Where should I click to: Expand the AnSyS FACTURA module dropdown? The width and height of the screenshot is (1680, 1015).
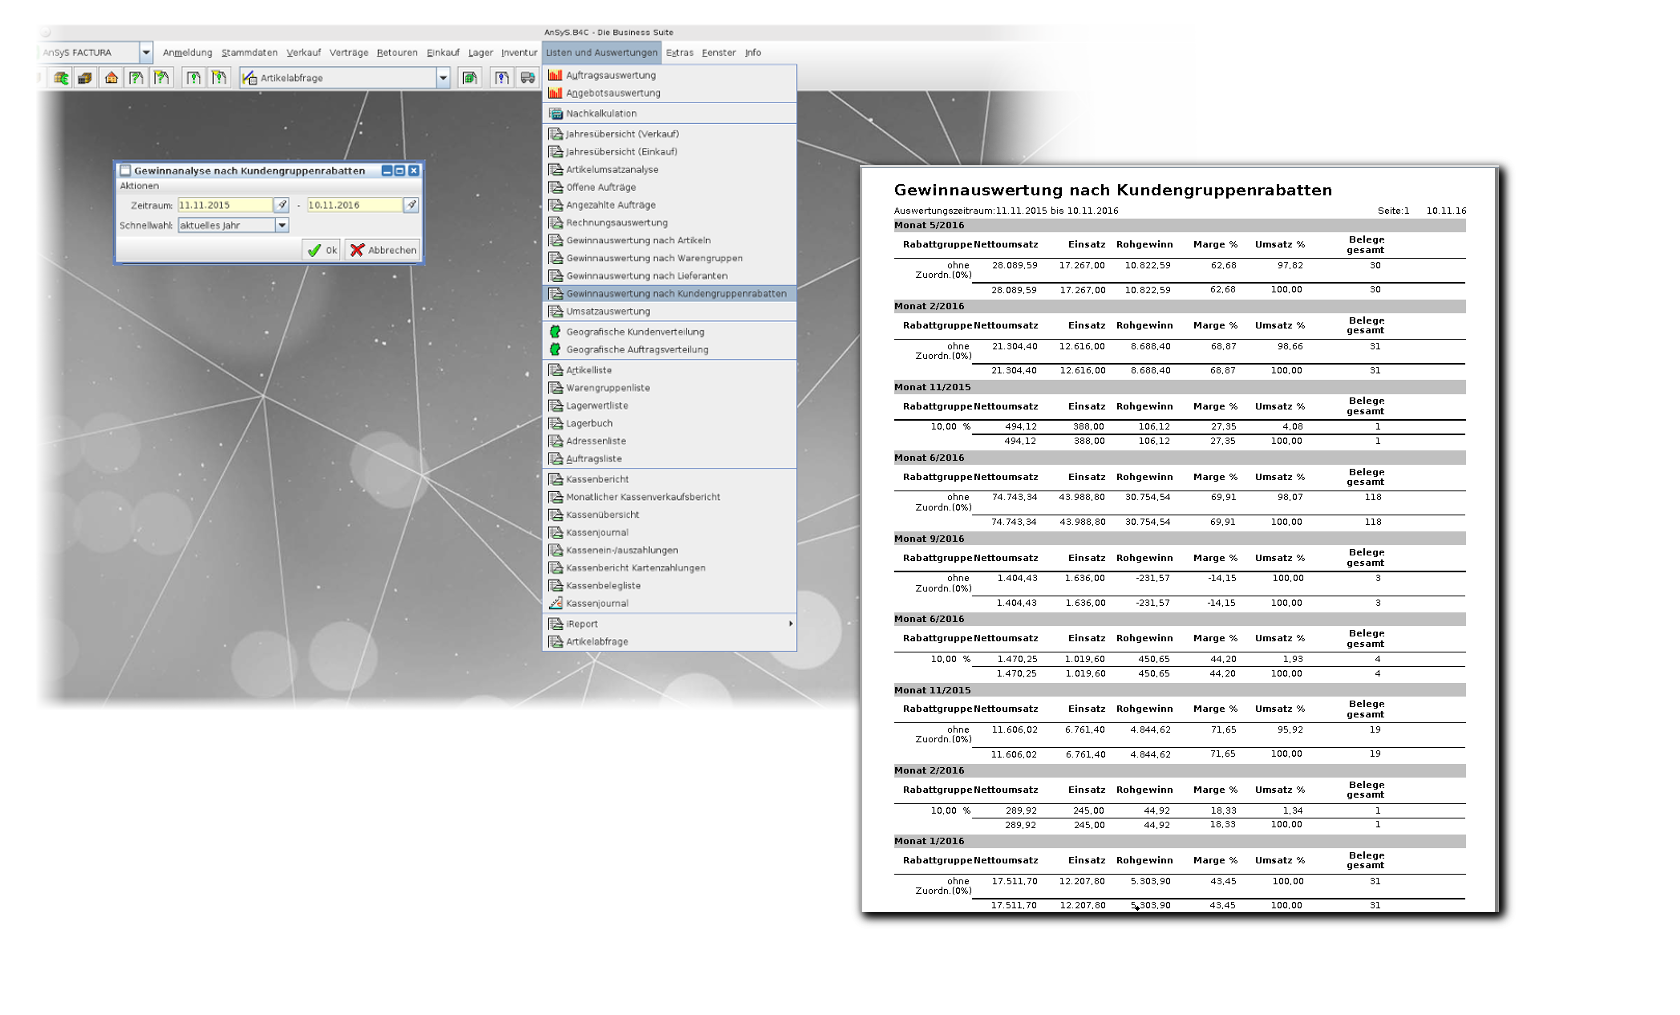click(146, 53)
